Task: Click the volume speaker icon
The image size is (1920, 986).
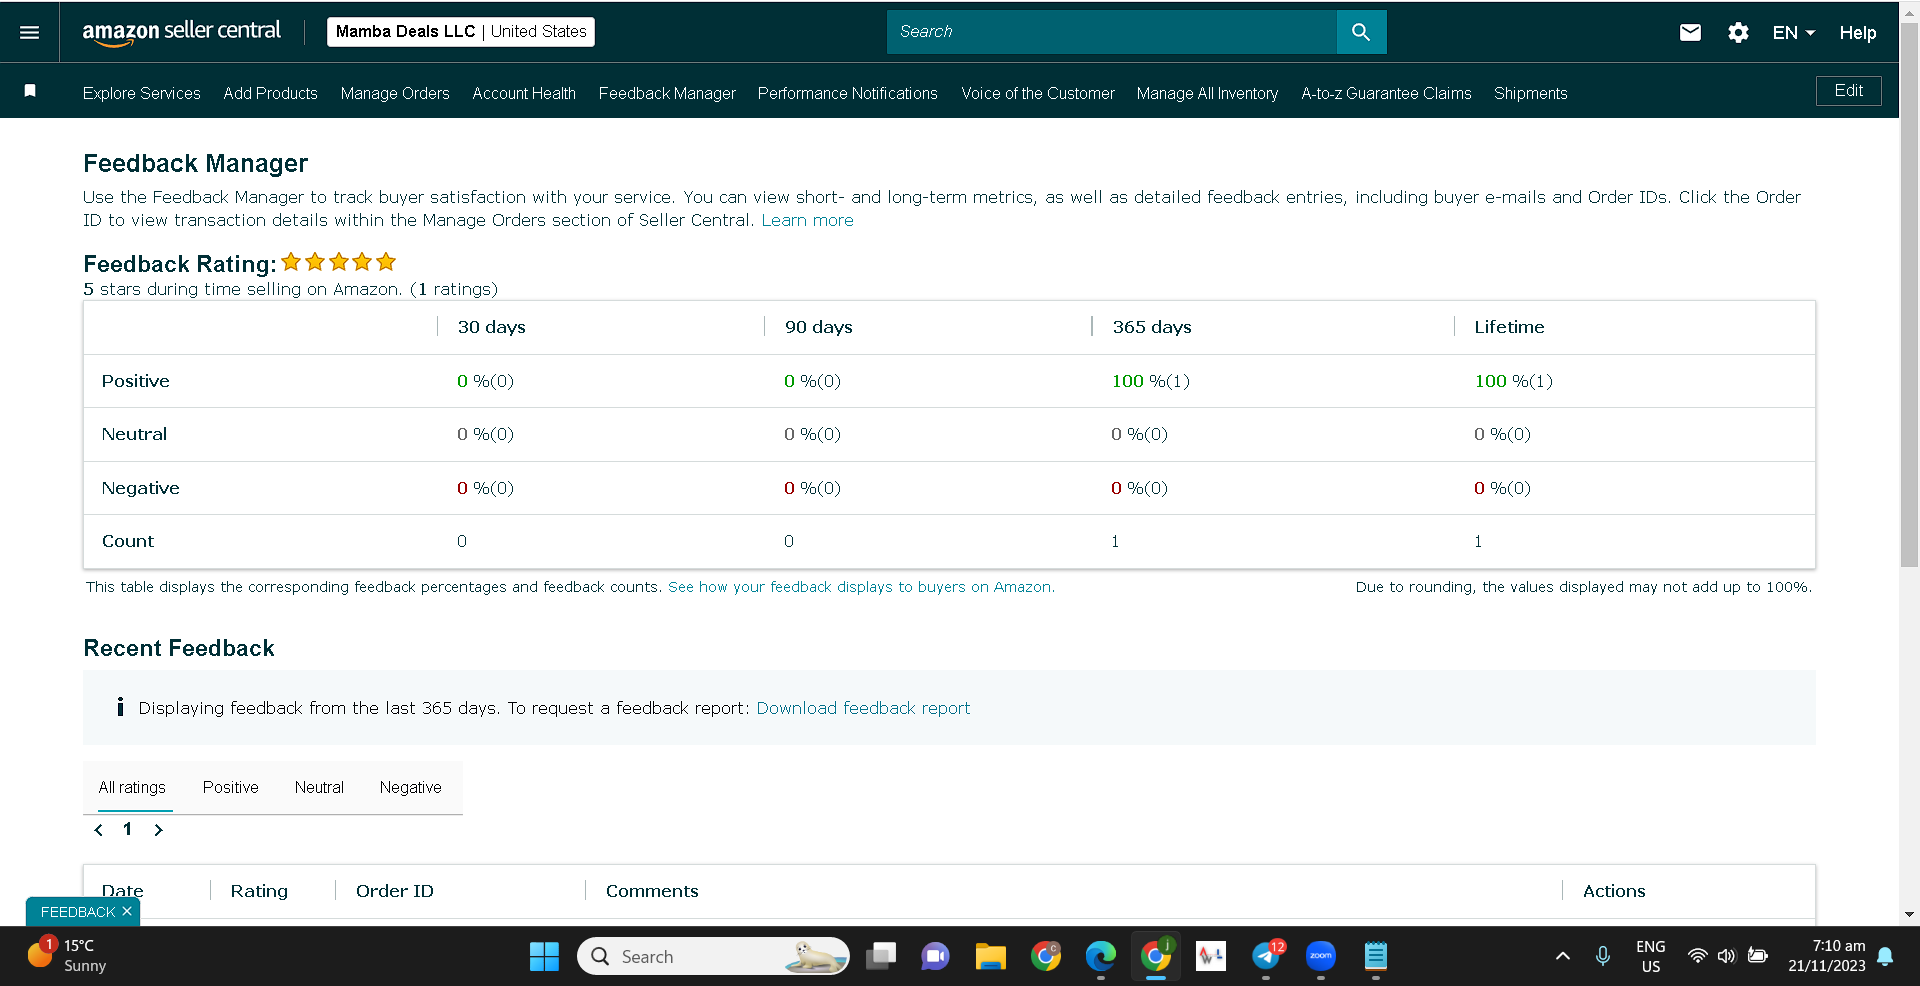Action: tap(1726, 956)
